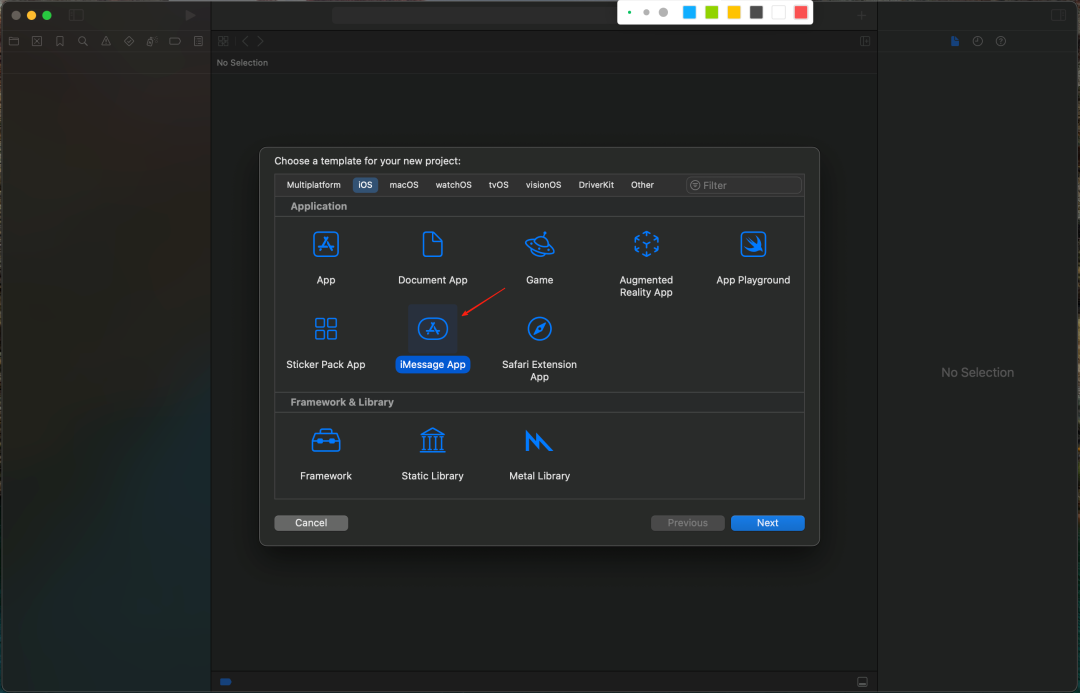1080x693 pixels.
Task: Open the Bookmark navigator
Action: point(60,41)
